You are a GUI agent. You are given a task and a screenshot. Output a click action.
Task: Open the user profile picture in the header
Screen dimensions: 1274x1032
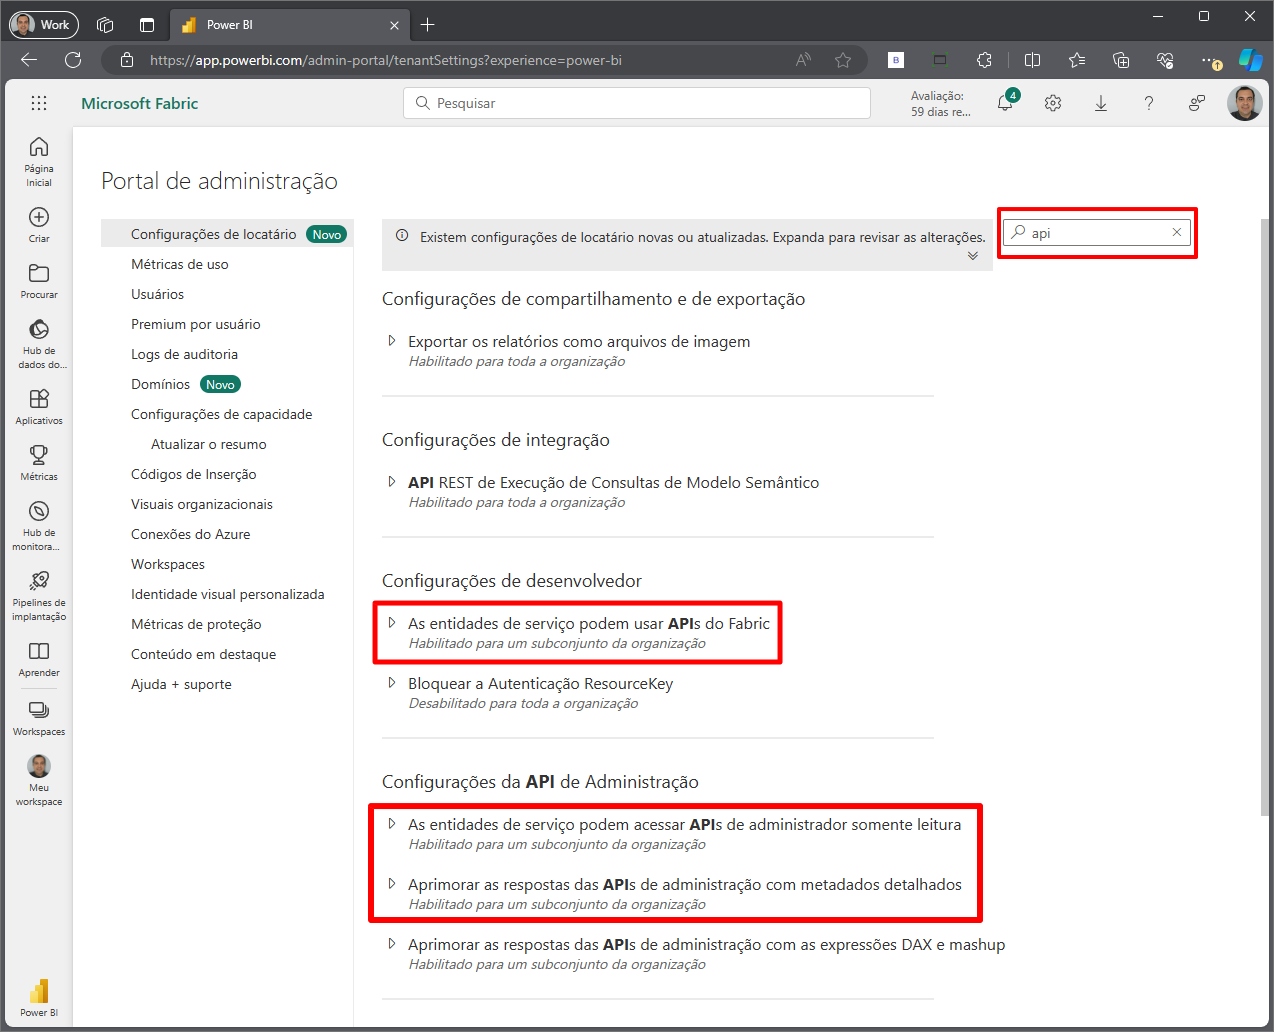[1244, 103]
